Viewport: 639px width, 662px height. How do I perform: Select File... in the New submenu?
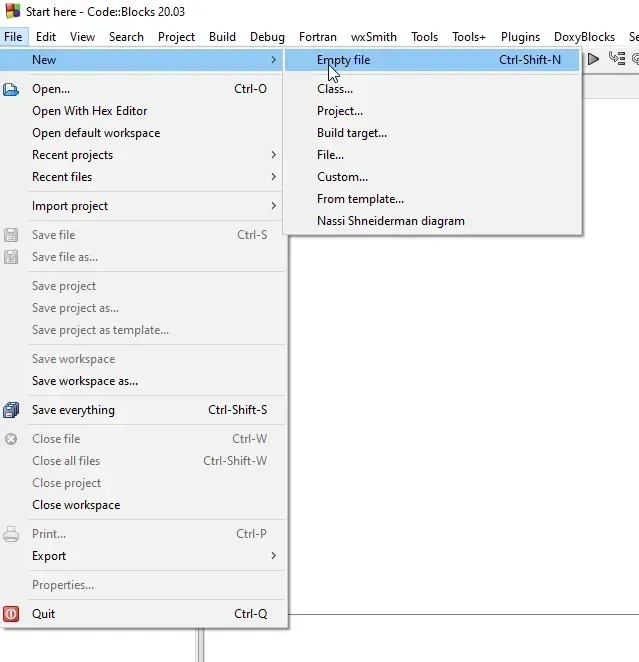coord(432,155)
